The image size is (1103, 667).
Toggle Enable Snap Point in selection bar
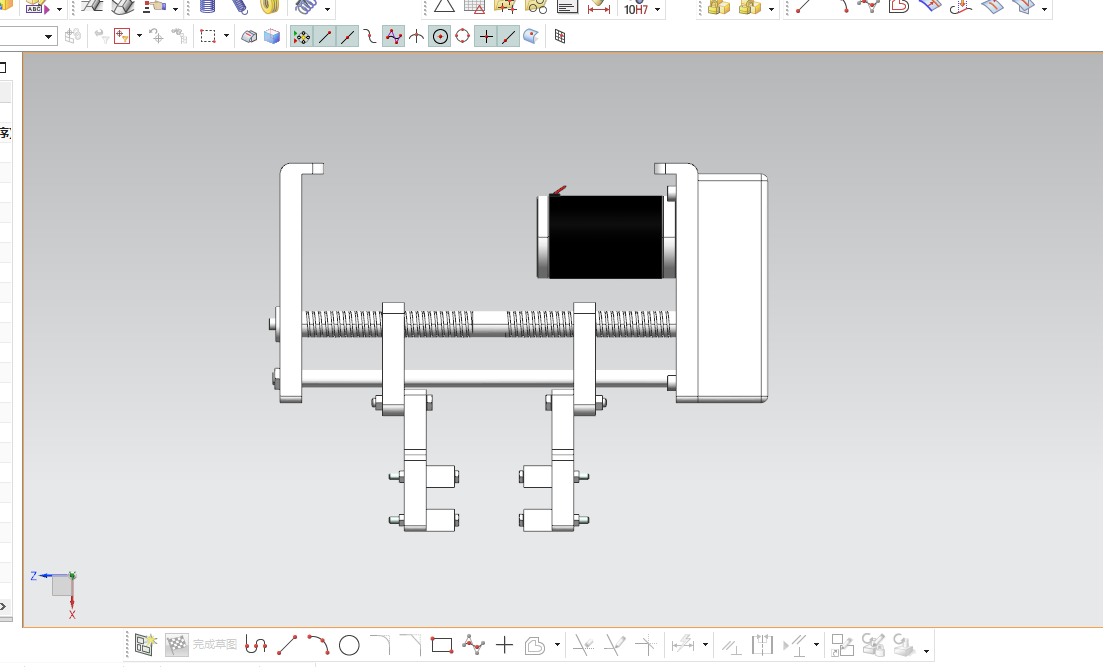(x=301, y=37)
